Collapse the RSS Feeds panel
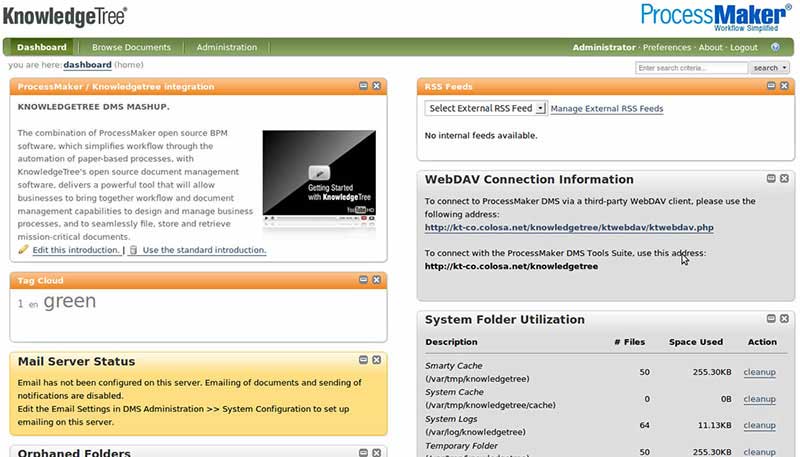 coord(771,86)
